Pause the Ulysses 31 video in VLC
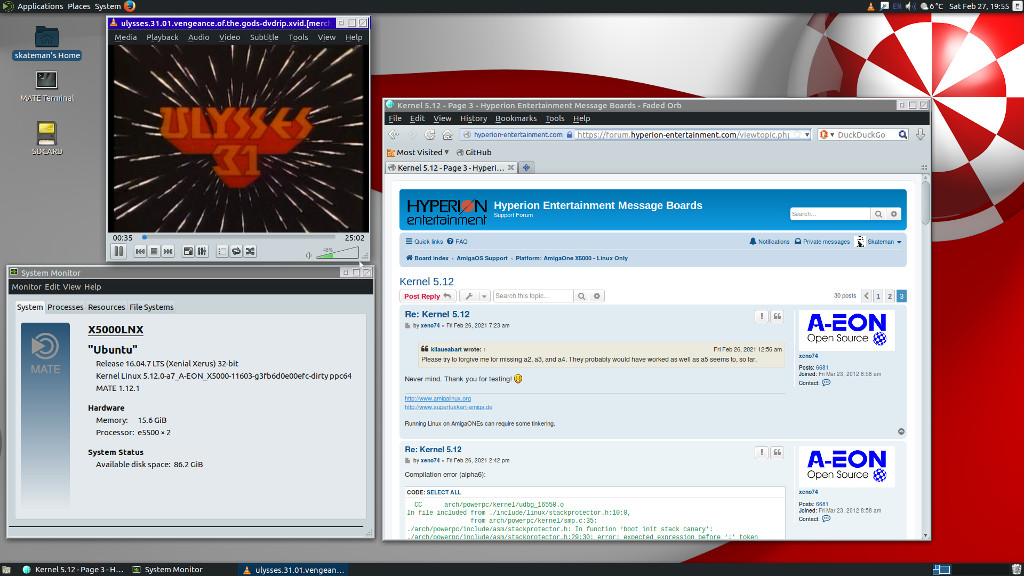The height and width of the screenshot is (576, 1024). point(119,251)
